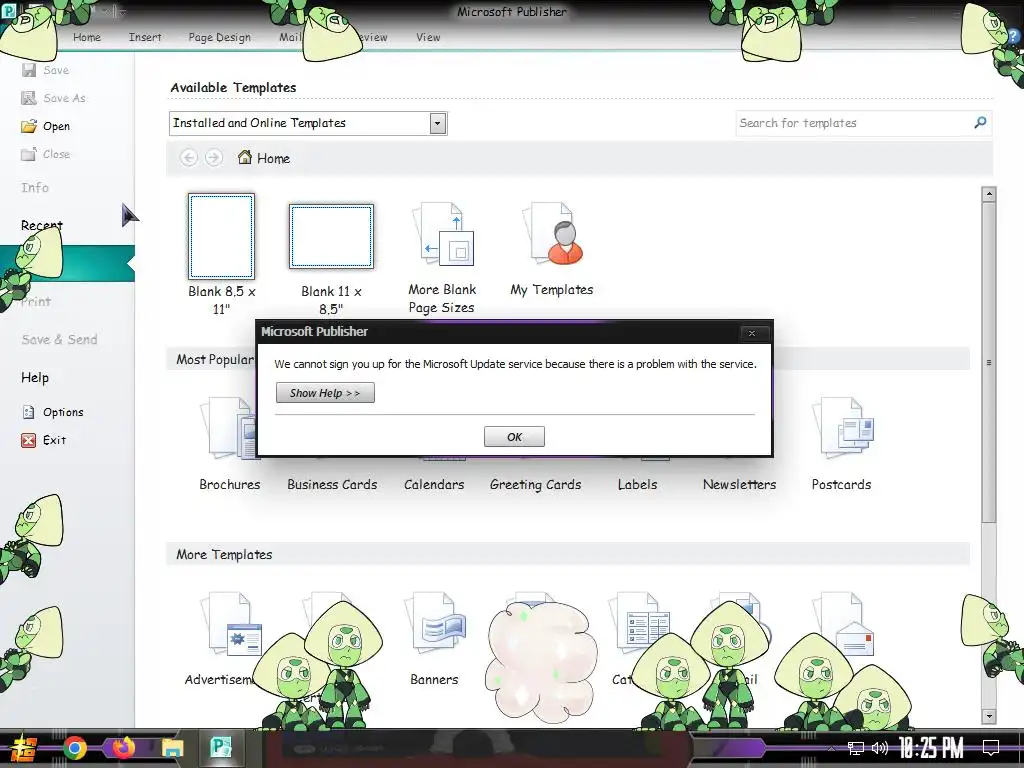The width and height of the screenshot is (1024, 768).
Task: Open a file using the Open folder icon
Action: tap(29, 126)
